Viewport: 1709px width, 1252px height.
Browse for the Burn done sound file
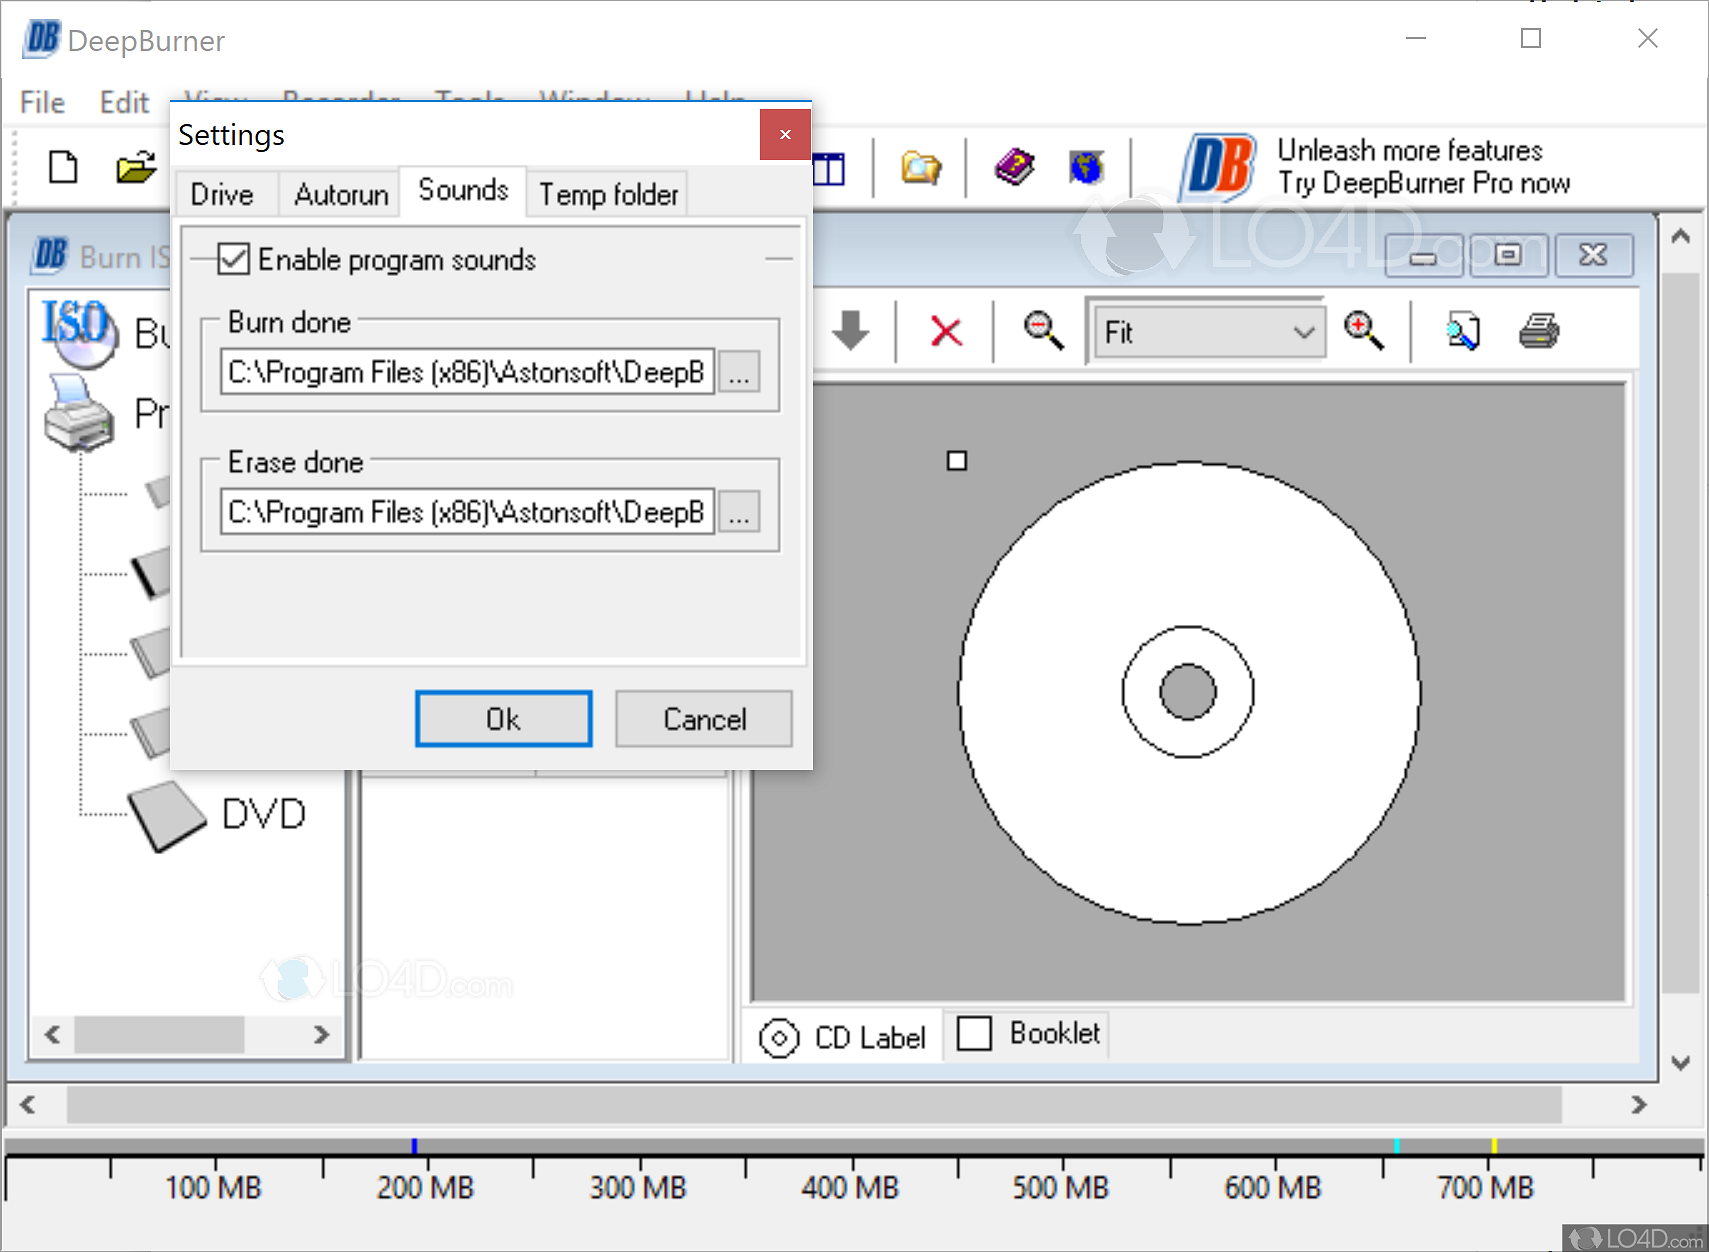[739, 372]
